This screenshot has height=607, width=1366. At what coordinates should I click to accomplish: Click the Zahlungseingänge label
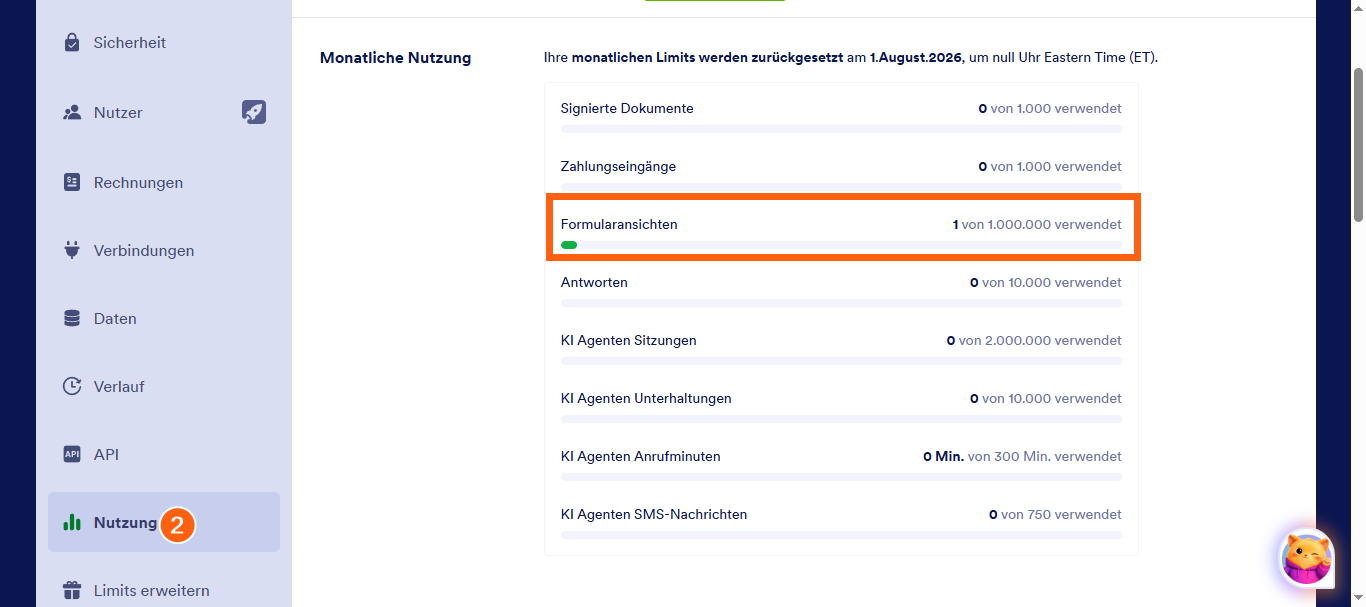click(618, 166)
